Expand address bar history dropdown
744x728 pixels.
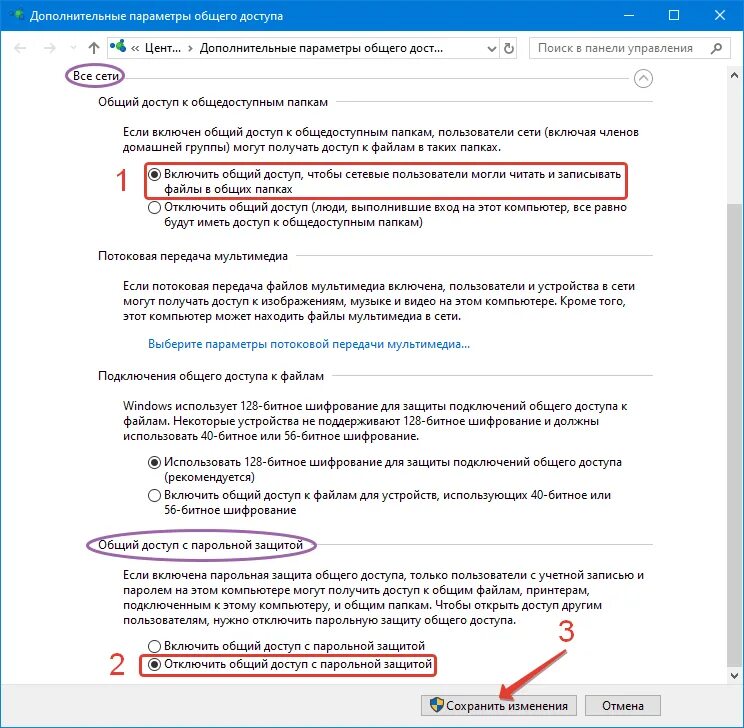[492, 48]
